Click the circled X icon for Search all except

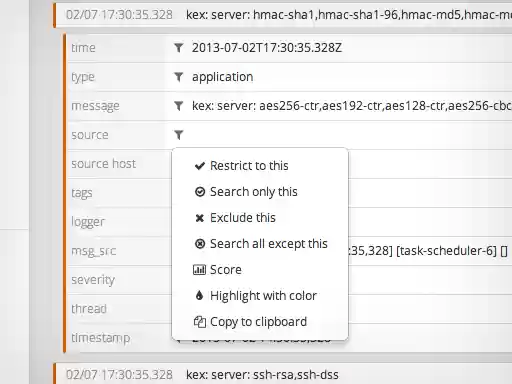pyautogui.click(x=200, y=244)
